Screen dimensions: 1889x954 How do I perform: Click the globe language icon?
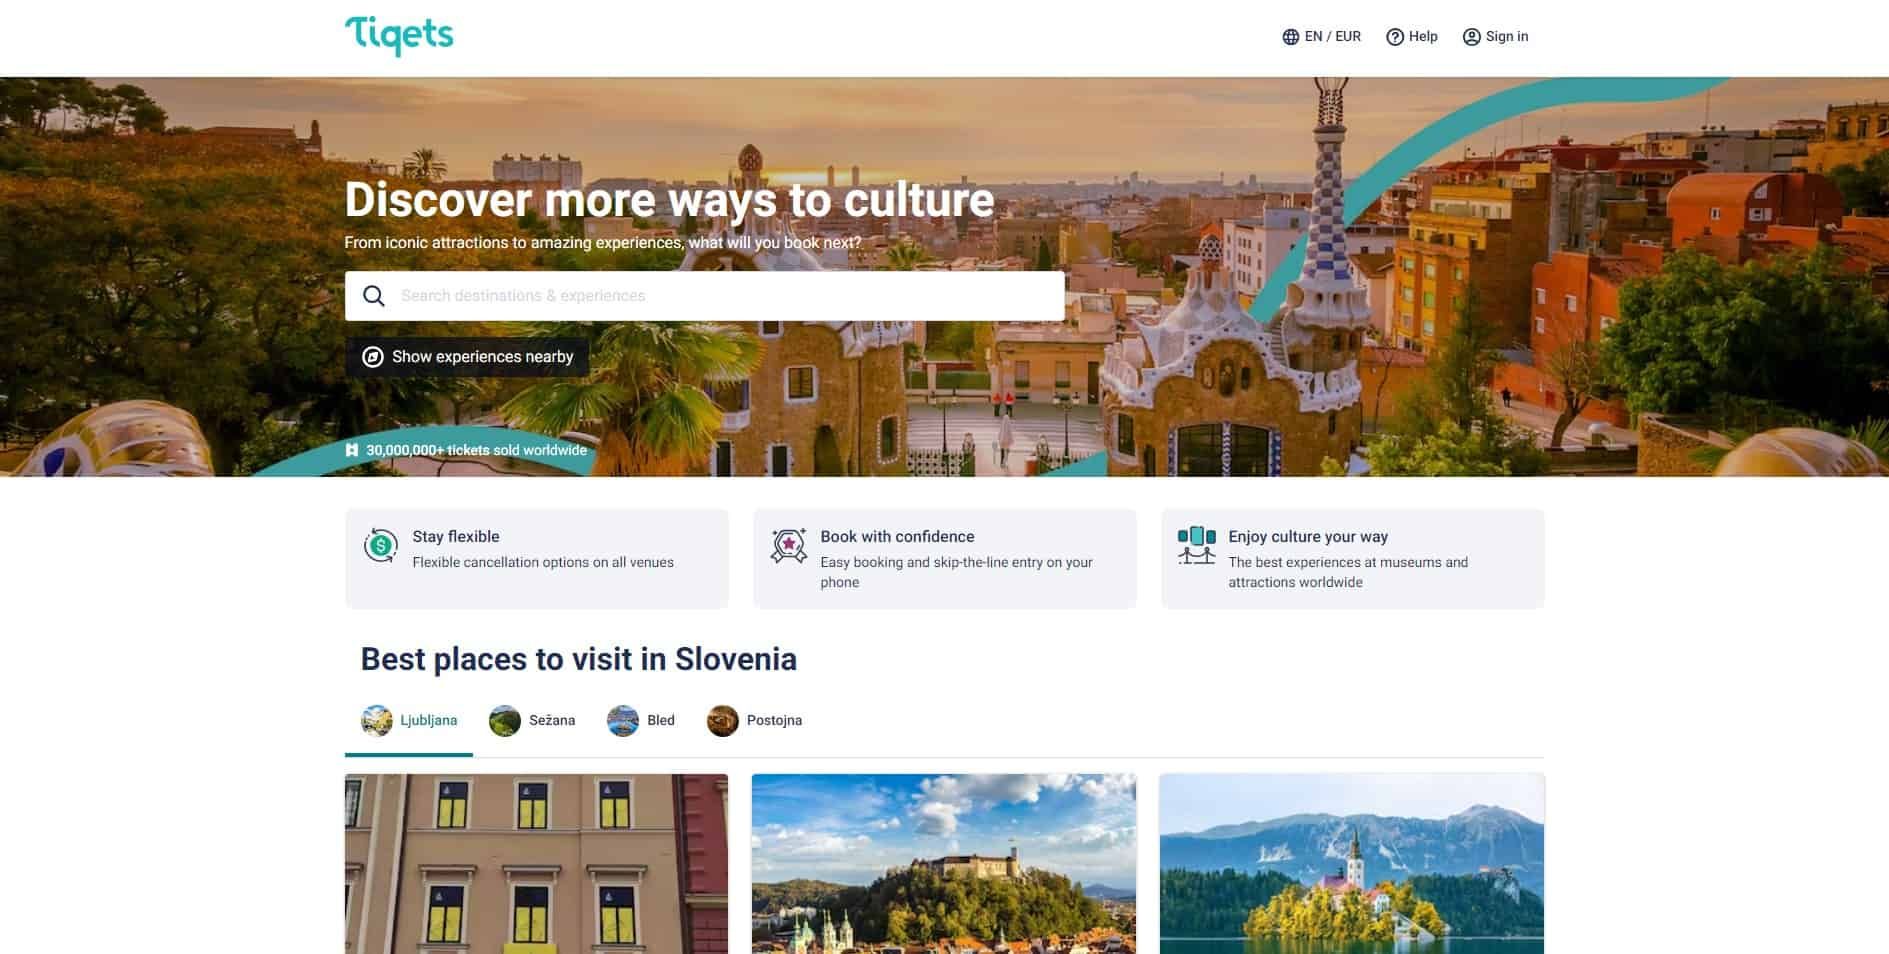1291,37
